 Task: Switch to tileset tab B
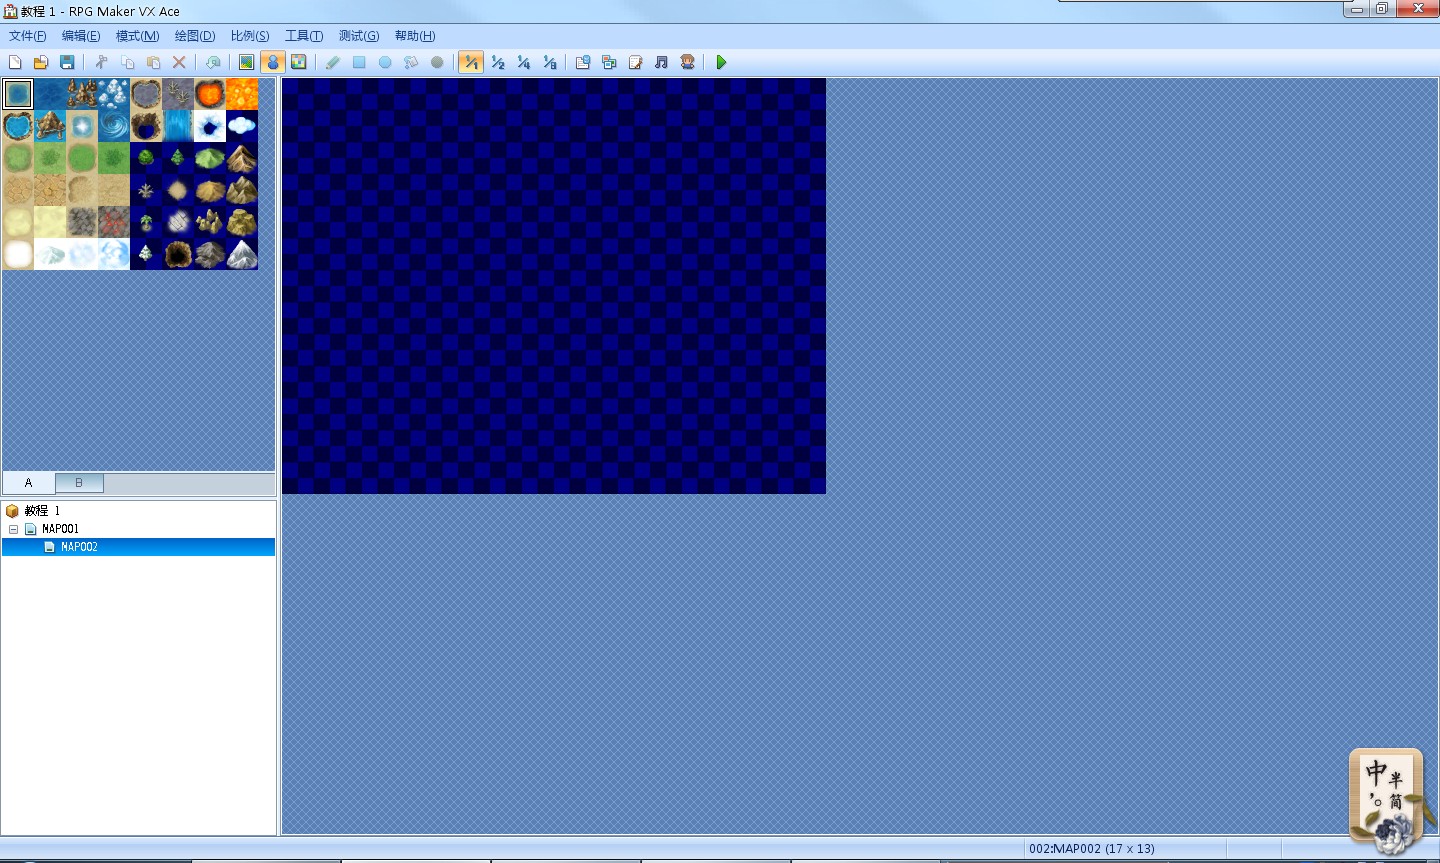click(79, 483)
